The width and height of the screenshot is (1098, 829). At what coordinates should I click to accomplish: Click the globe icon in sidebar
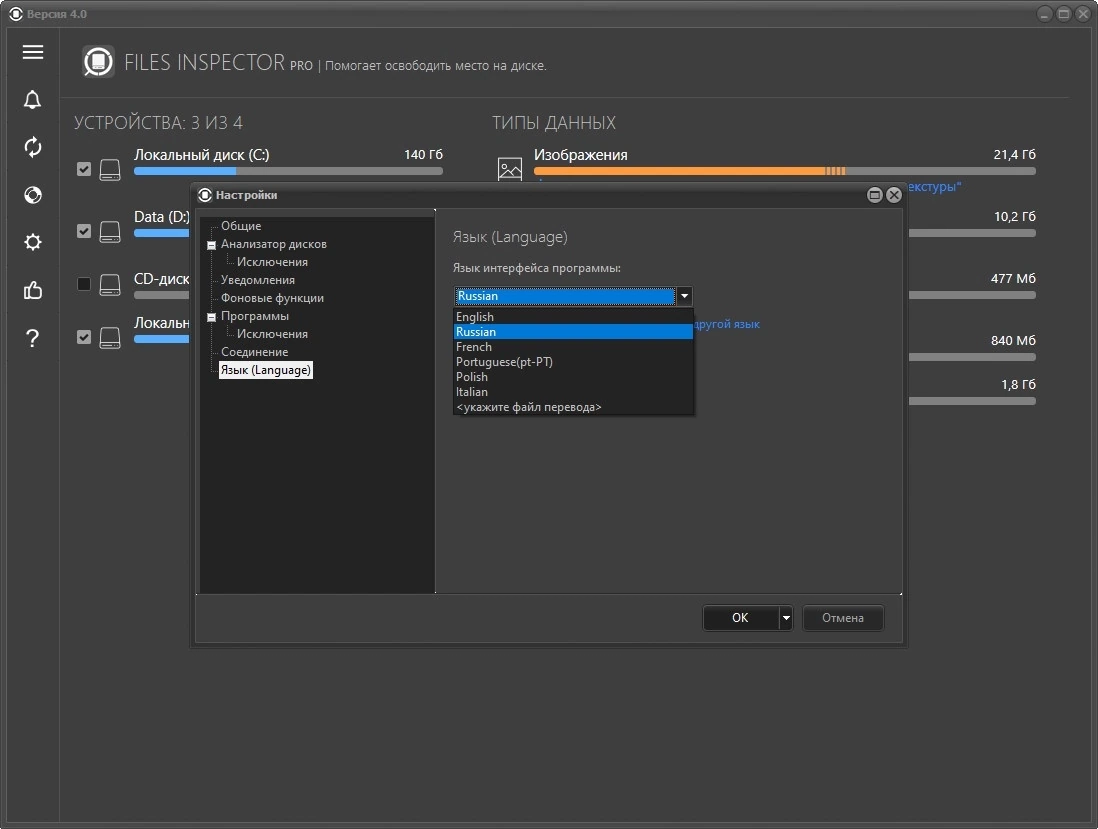32,195
